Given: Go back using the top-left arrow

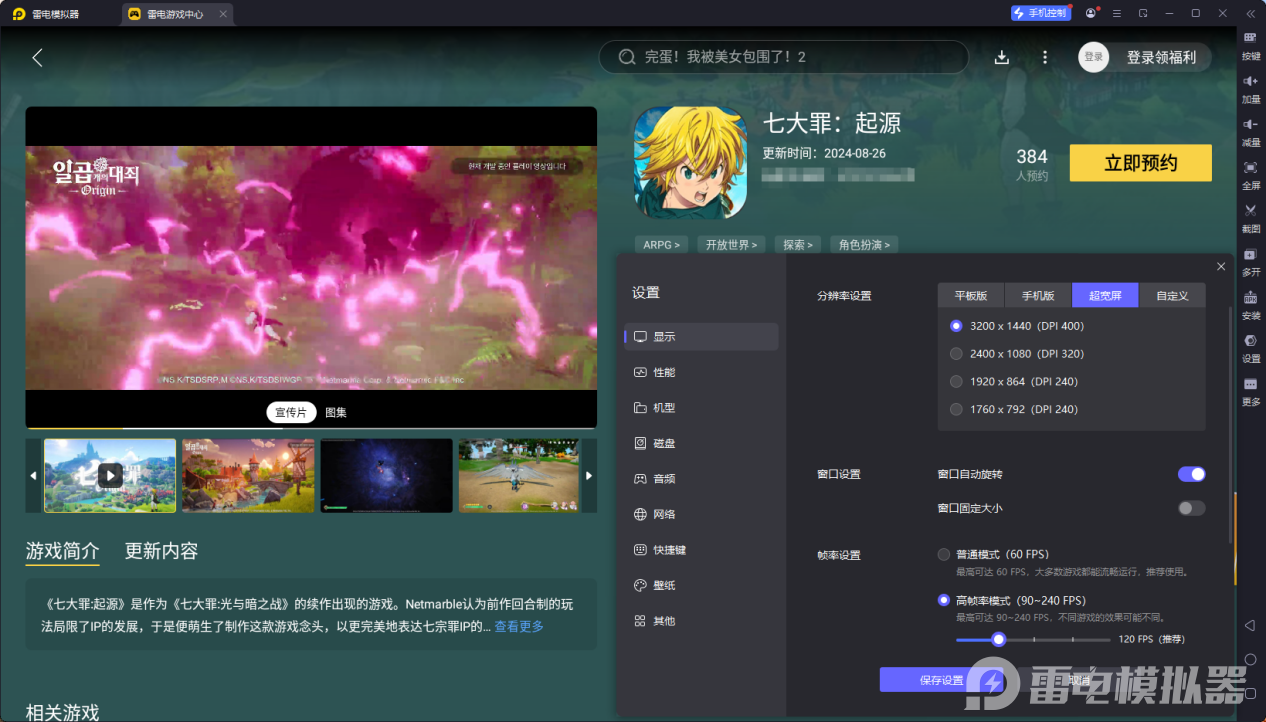Looking at the screenshot, I should 37,58.
